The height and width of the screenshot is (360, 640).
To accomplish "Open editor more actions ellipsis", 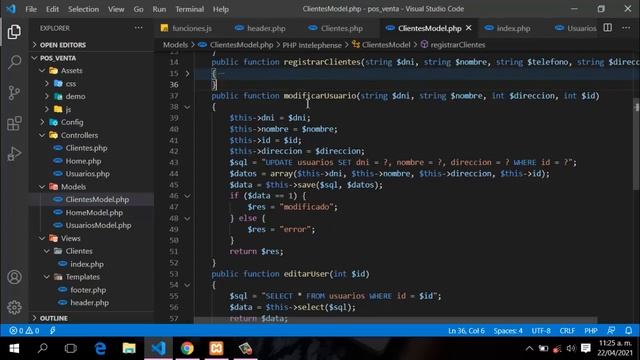I will coord(626,28).
